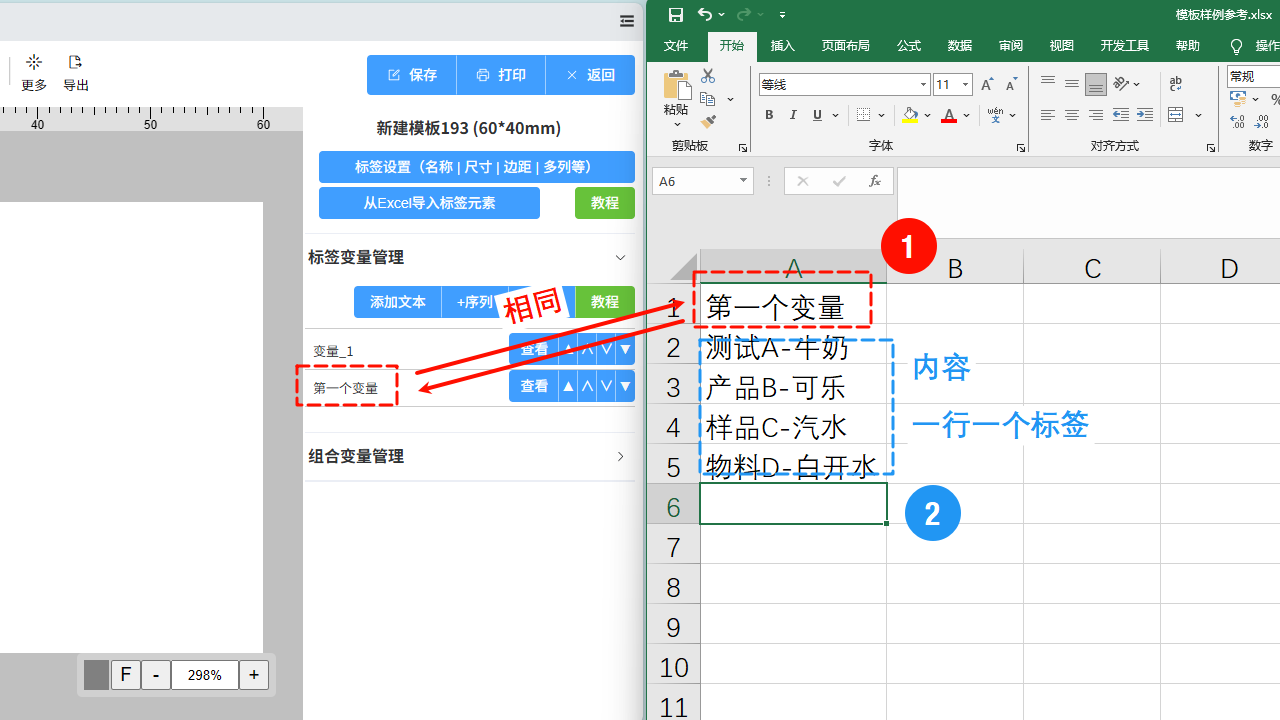This screenshot has height=720, width=1280.
Task: Click 从Excel导入标签元素 button
Action: [x=429, y=203]
